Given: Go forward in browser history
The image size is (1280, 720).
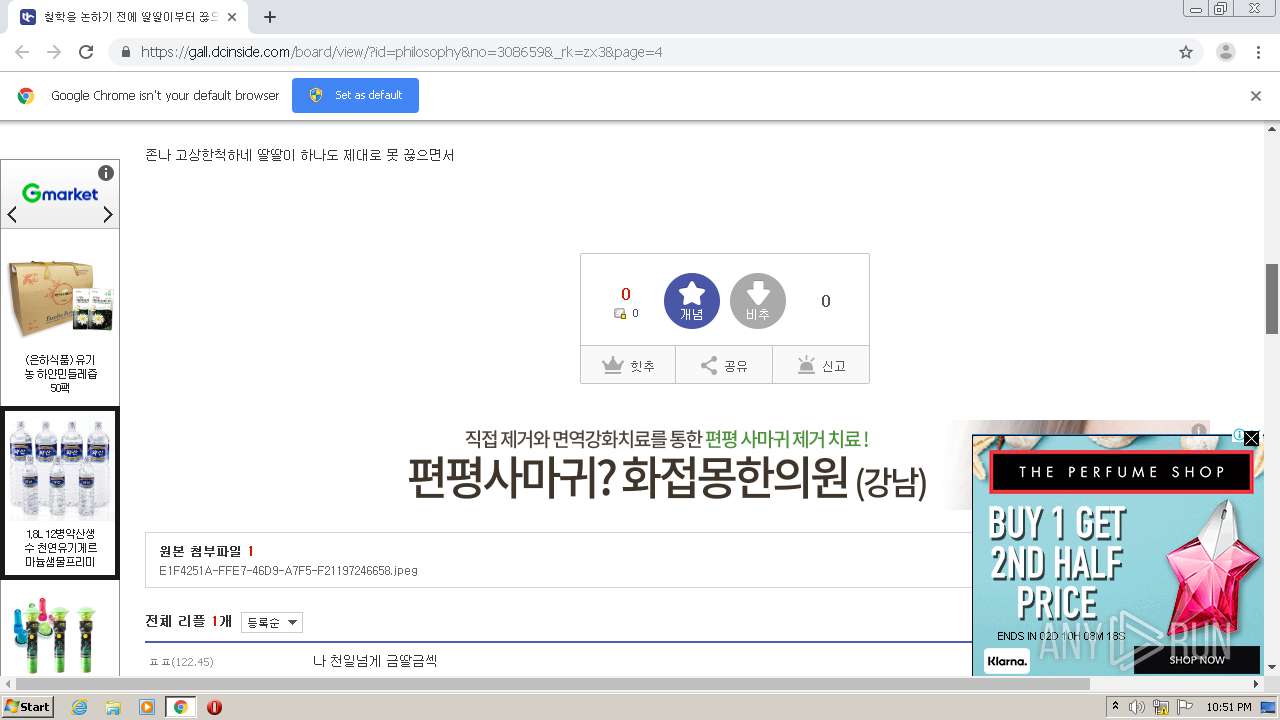Looking at the screenshot, I should tap(54, 52).
